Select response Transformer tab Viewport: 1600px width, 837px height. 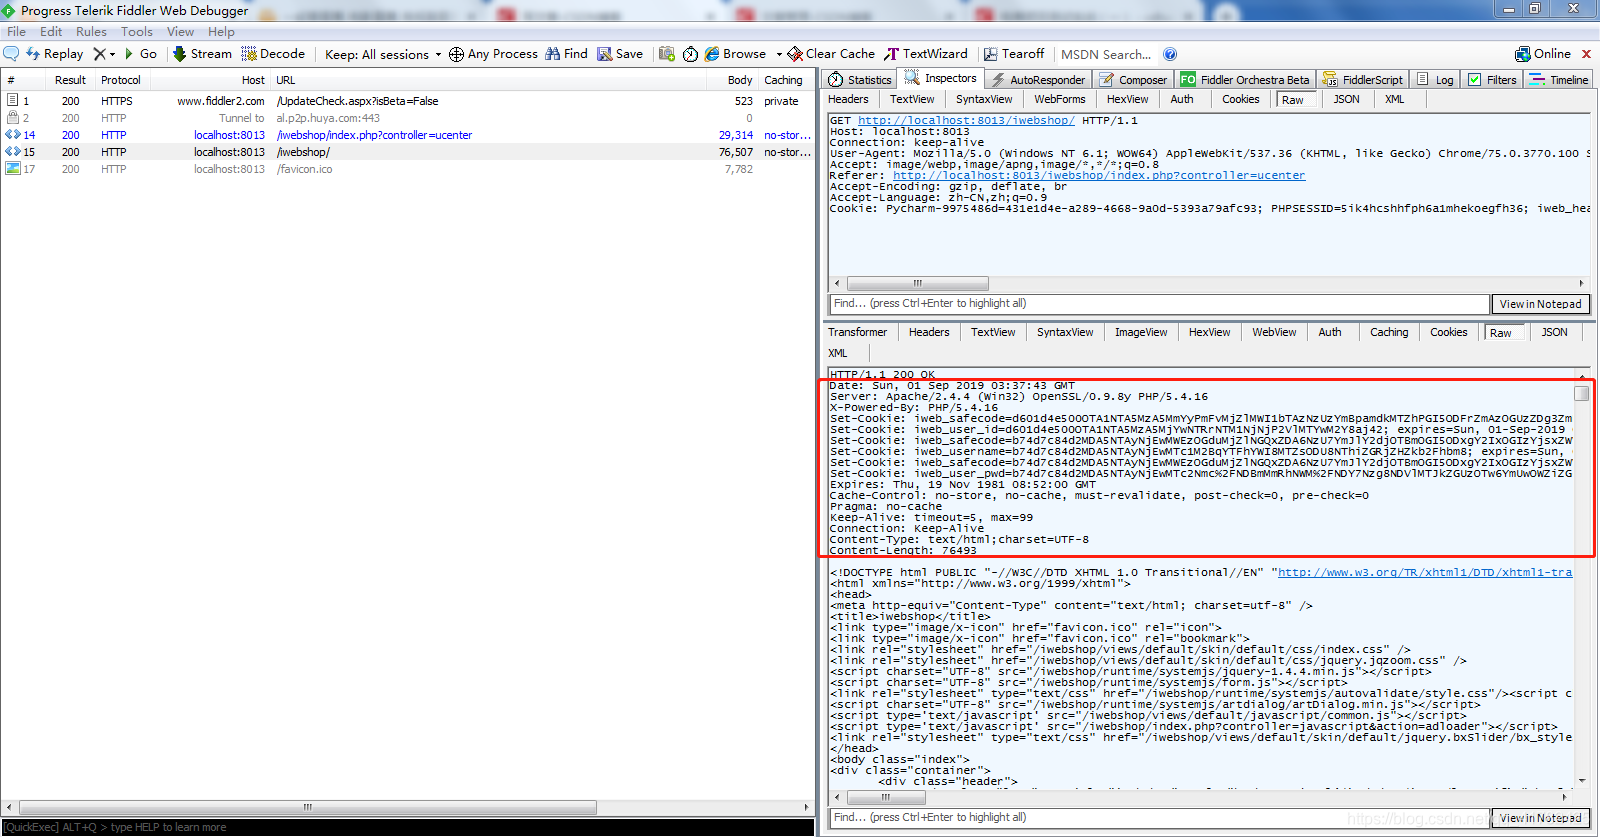click(857, 332)
